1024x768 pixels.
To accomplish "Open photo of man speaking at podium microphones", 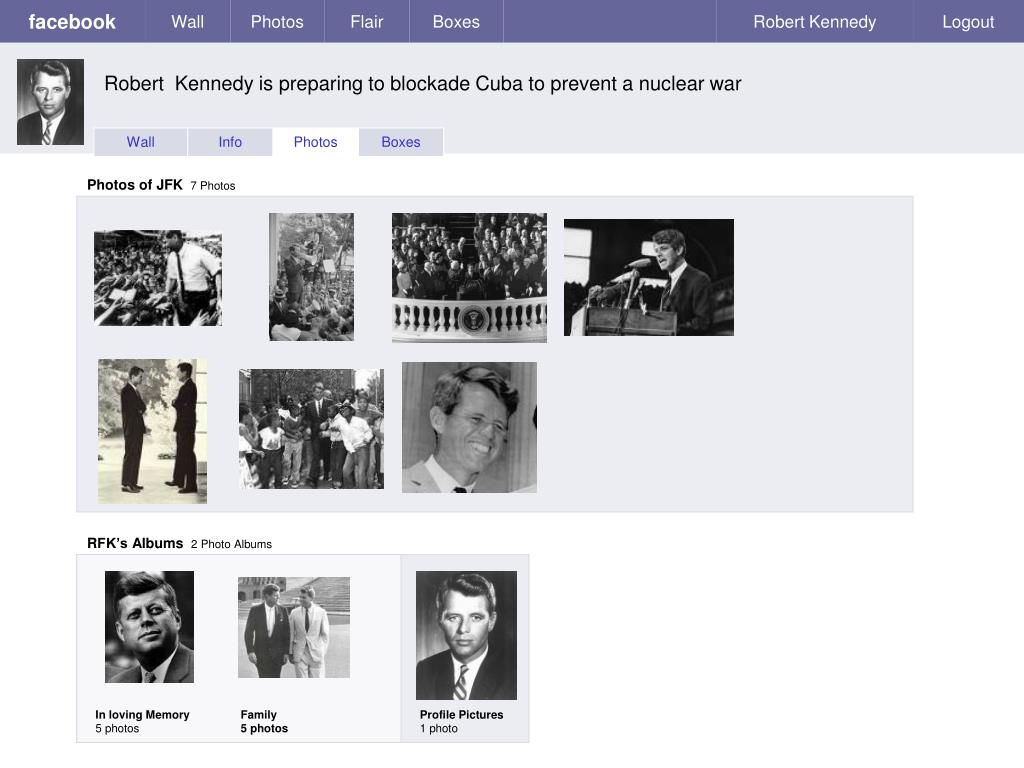I will pos(648,277).
